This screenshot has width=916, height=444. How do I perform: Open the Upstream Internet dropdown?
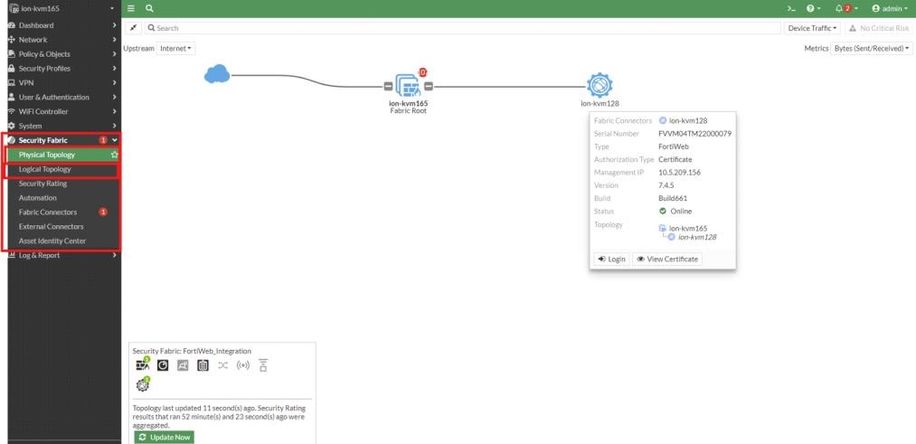[x=176, y=48]
